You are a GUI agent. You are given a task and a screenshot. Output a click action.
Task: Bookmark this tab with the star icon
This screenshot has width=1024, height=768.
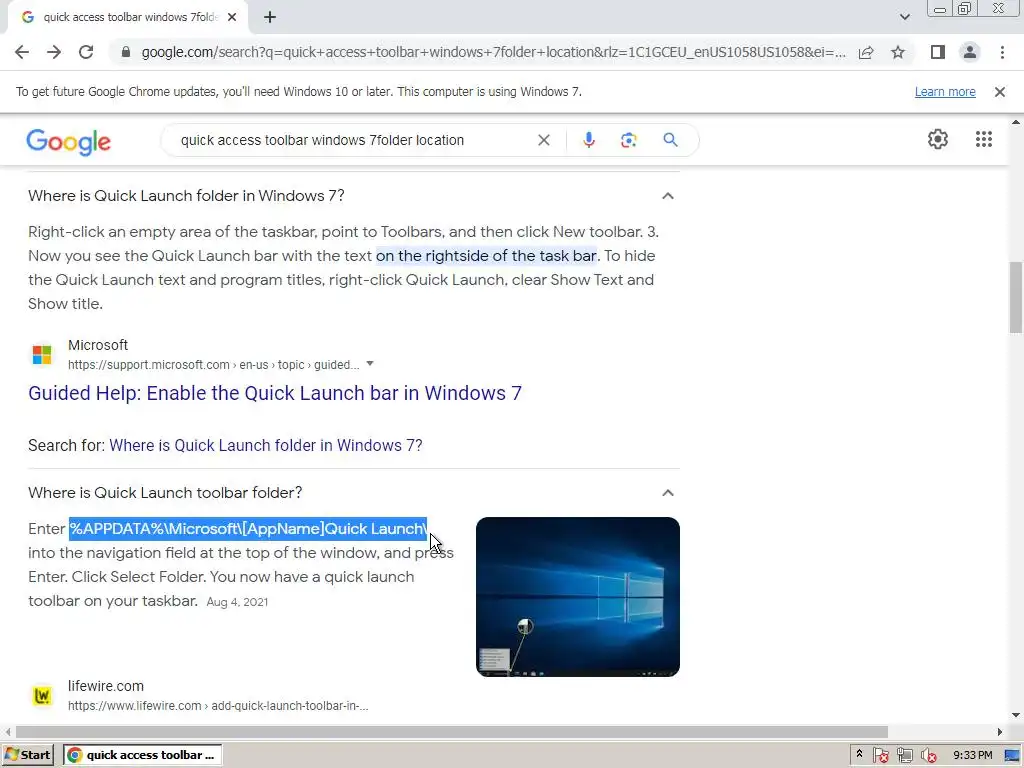tap(898, 52)
